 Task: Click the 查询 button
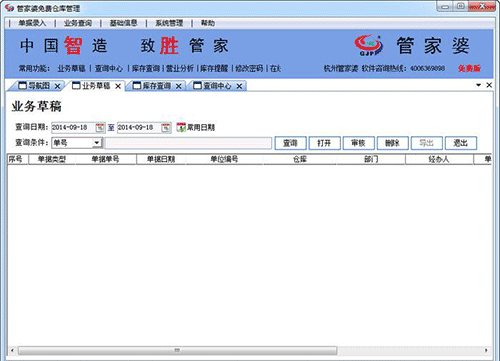point(290,143)
